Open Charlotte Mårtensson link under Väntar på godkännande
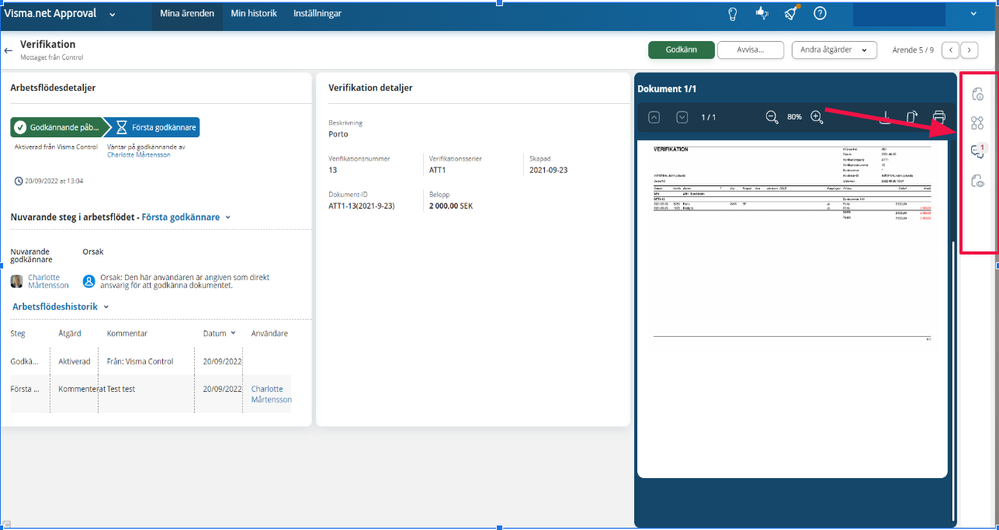The width and height of the screenshot is (999, 530). (139, 155)
